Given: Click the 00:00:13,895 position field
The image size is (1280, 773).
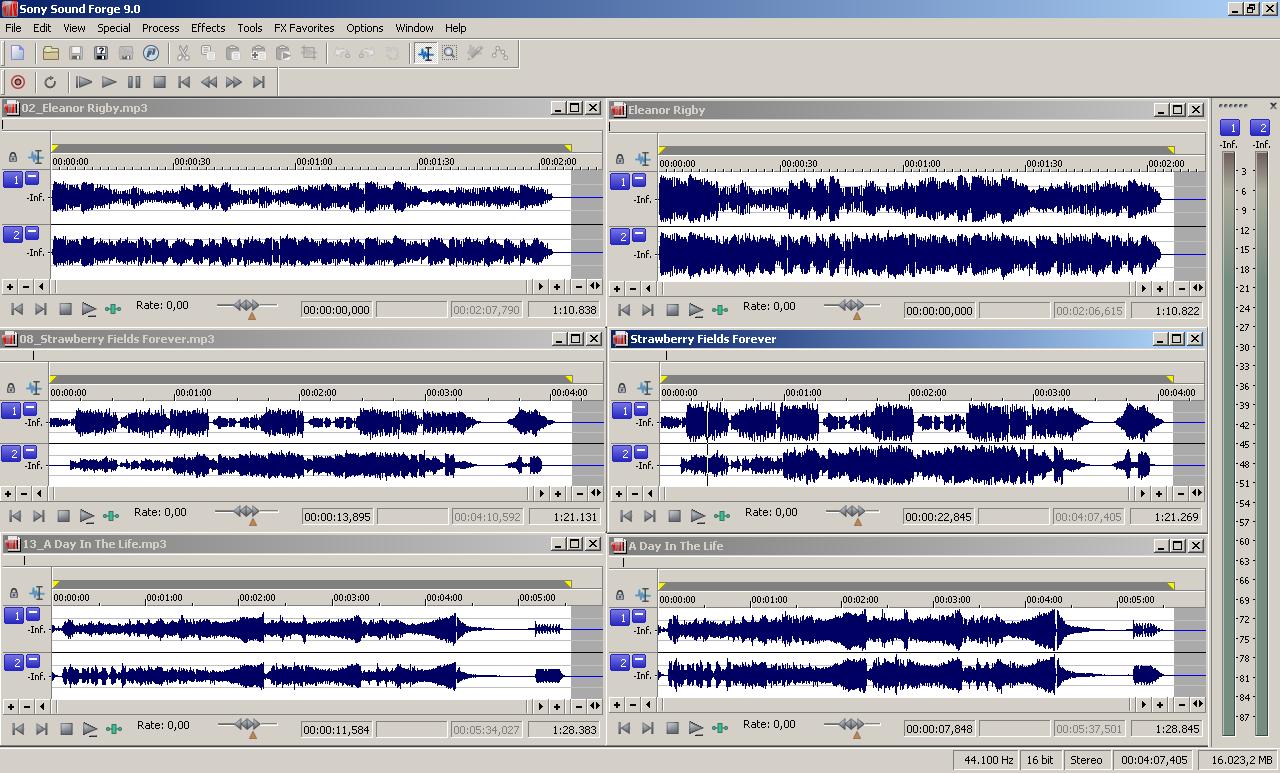Looking at the screenshot, I should pyautogui.click(x=336, y=517).
